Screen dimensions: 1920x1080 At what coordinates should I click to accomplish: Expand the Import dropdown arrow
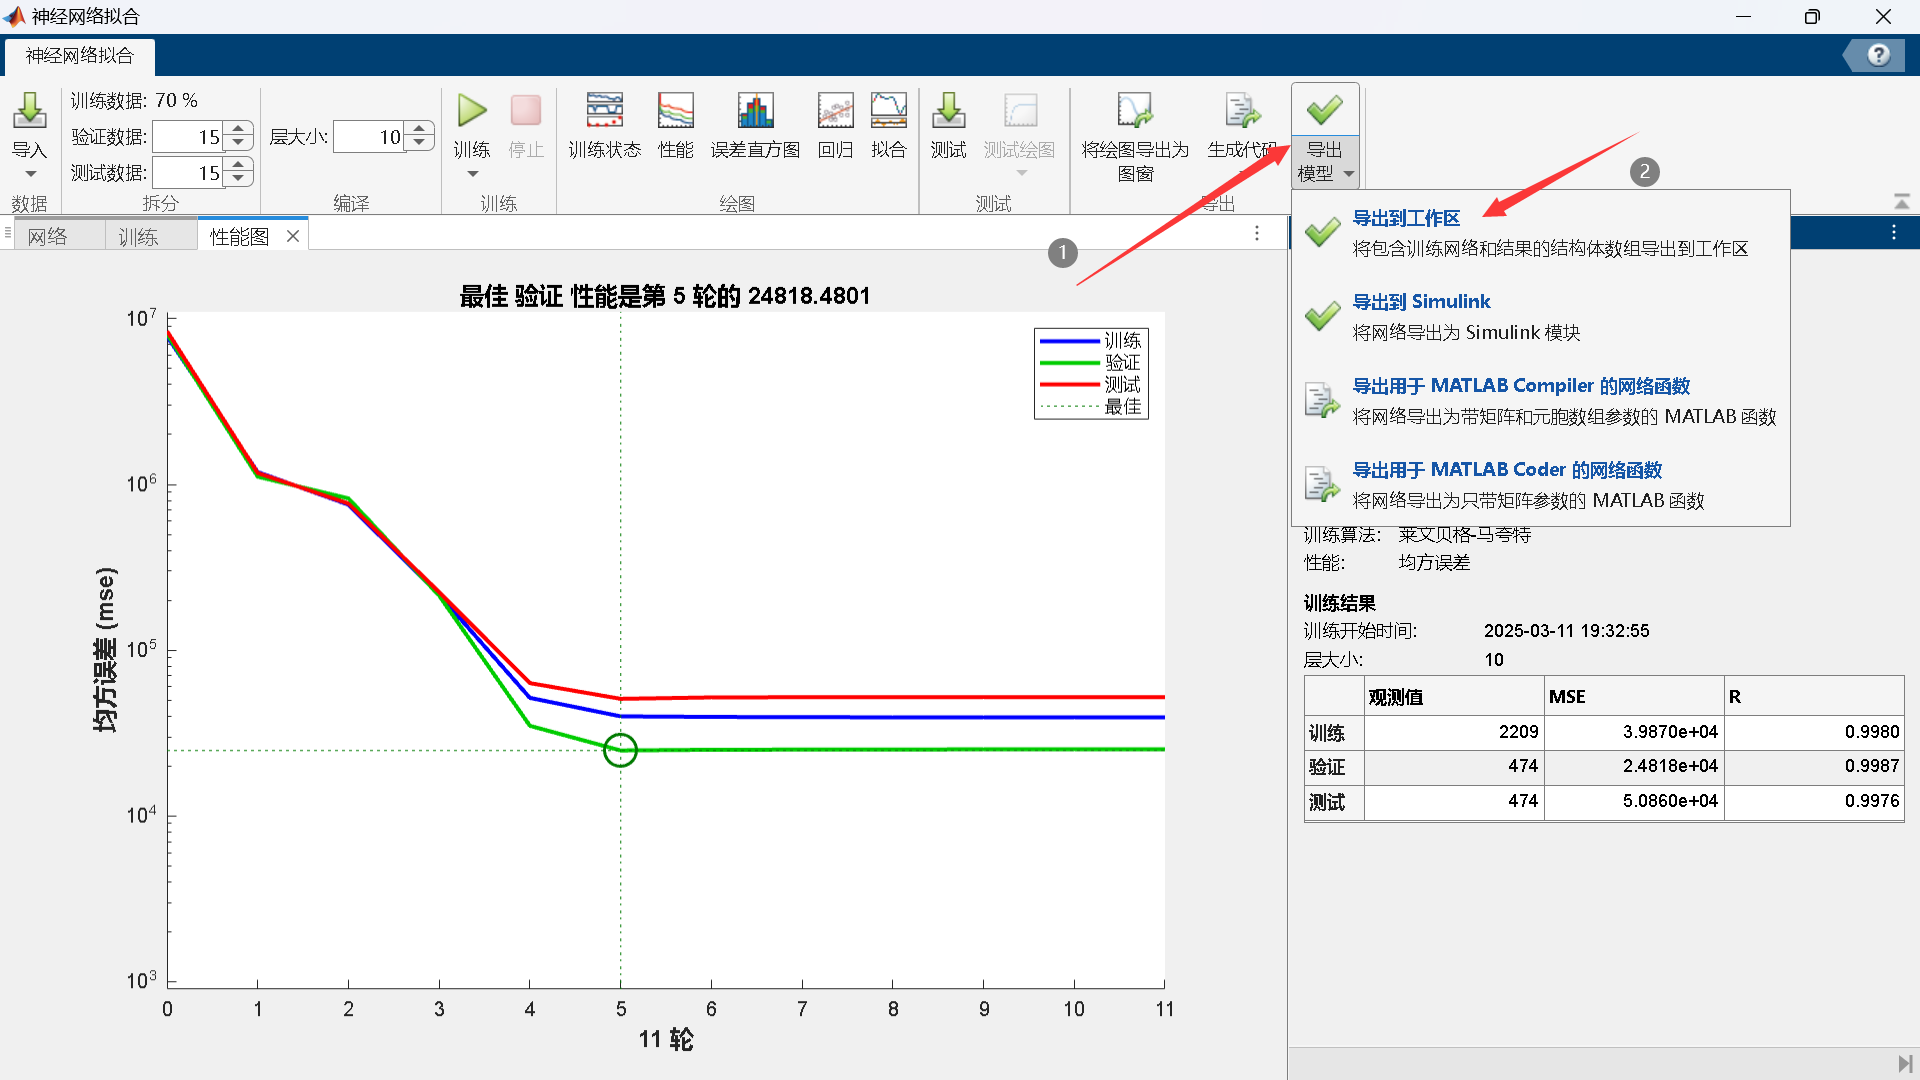pos(30,174)
